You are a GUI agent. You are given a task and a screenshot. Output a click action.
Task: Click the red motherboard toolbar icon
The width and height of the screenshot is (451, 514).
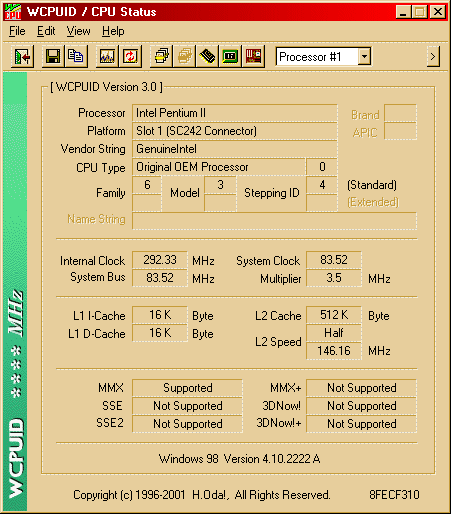pos(253,56)
